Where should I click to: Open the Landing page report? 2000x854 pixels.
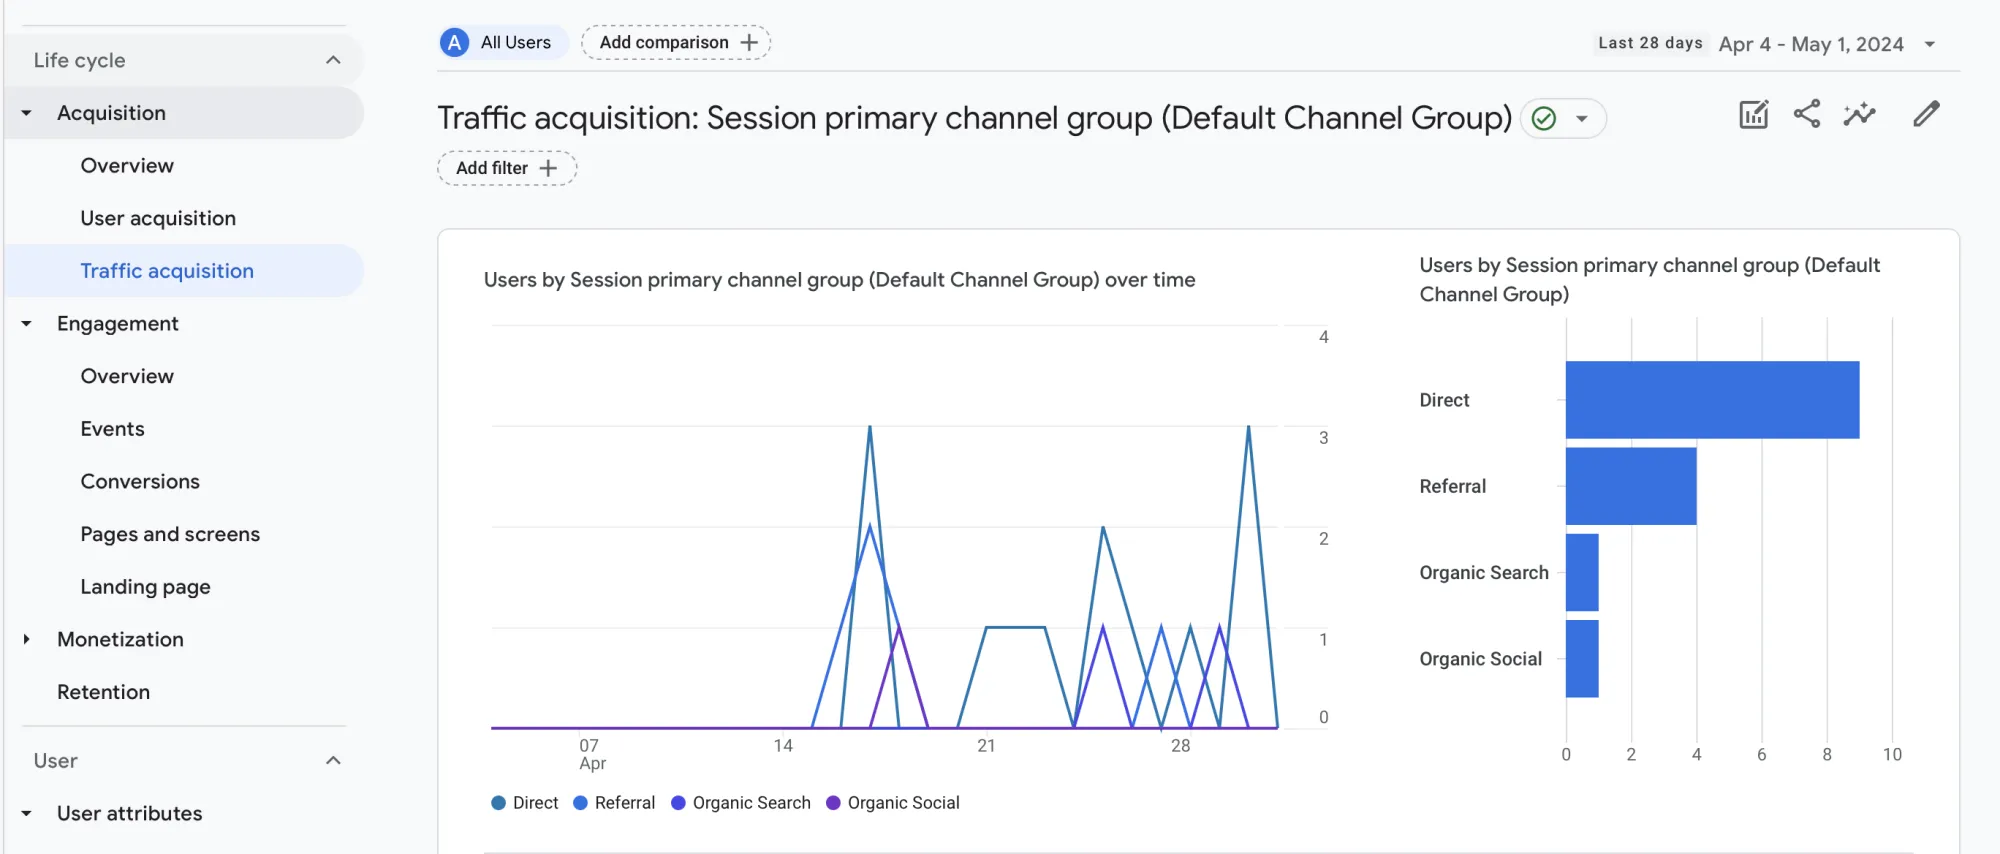coord(145,587)
